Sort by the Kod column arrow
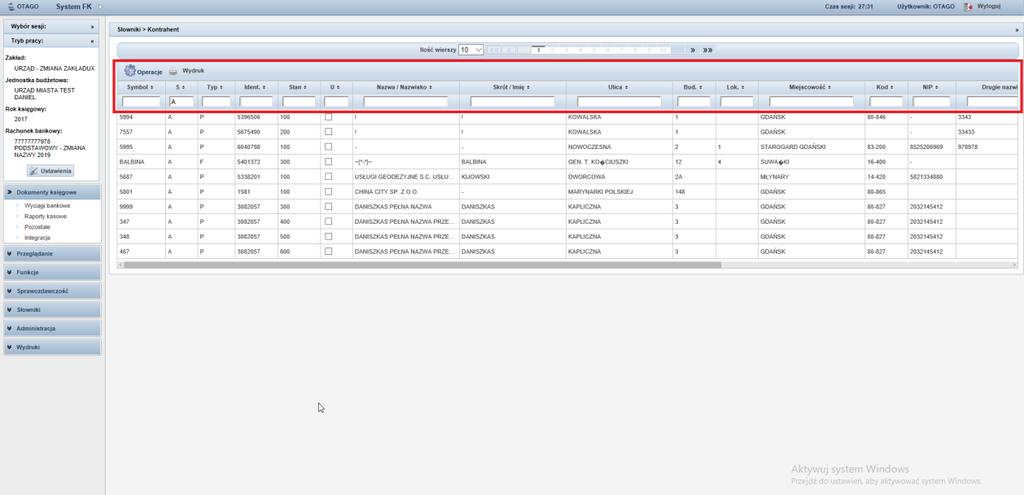Screen dimensions: 1024x495 [x=894, y=87]
